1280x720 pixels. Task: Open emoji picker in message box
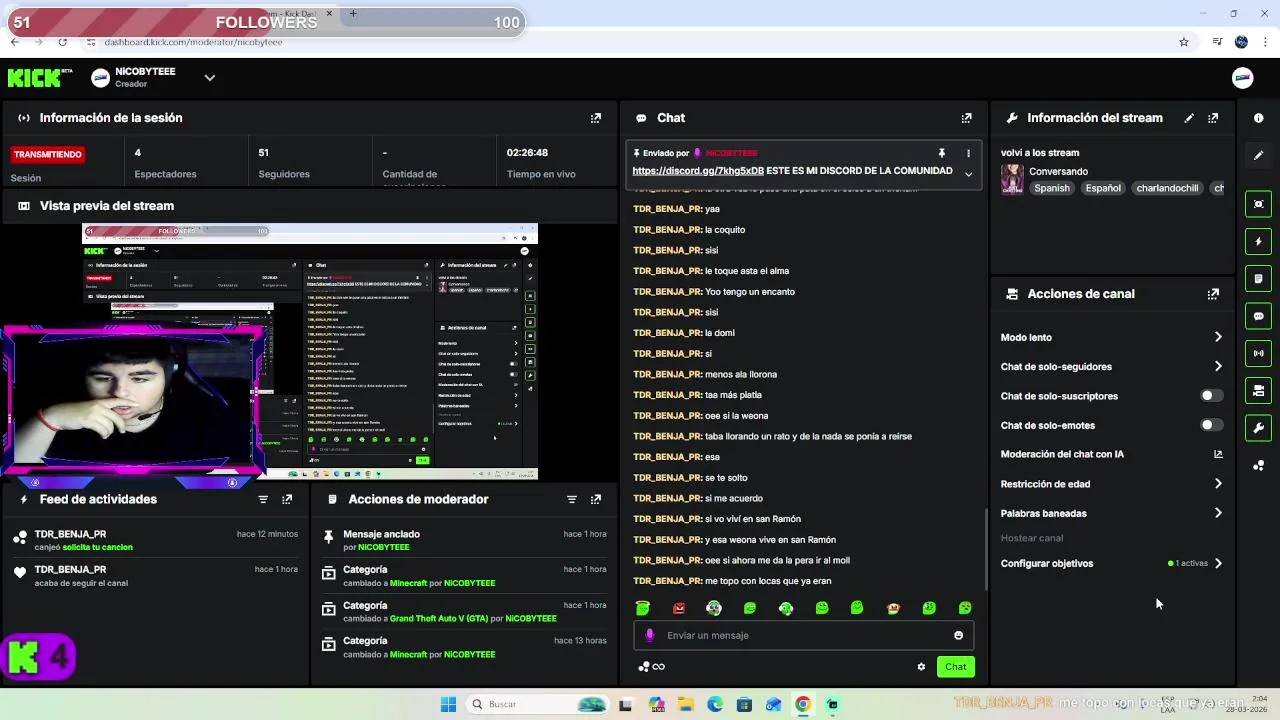click(958, 635)
